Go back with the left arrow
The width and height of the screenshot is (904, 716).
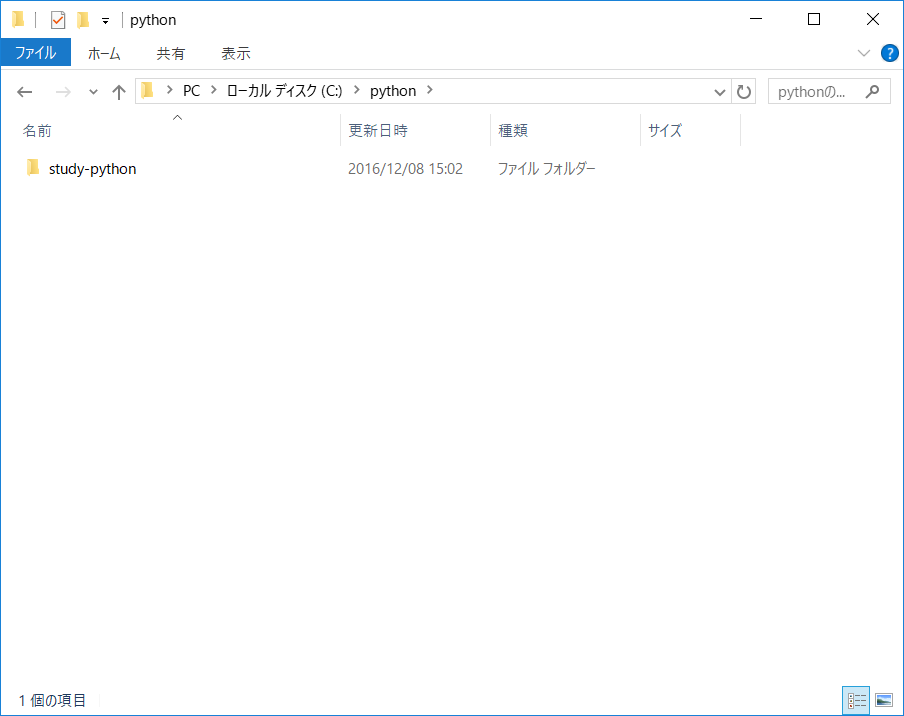(25, 92)
